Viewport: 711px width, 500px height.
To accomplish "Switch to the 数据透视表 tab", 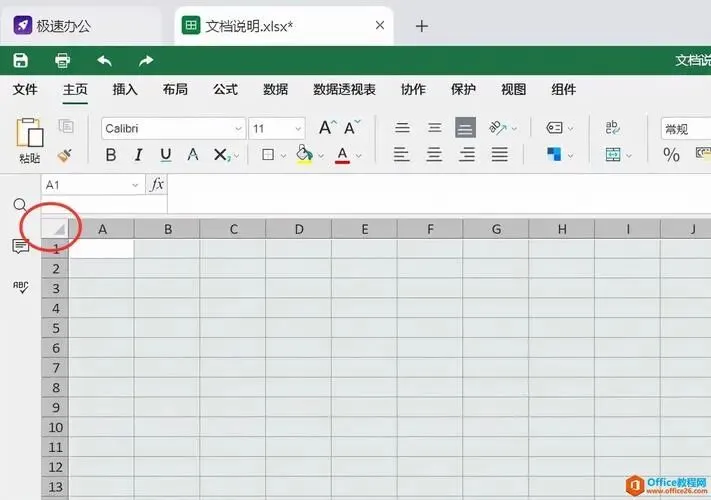I will pos(344,89).
